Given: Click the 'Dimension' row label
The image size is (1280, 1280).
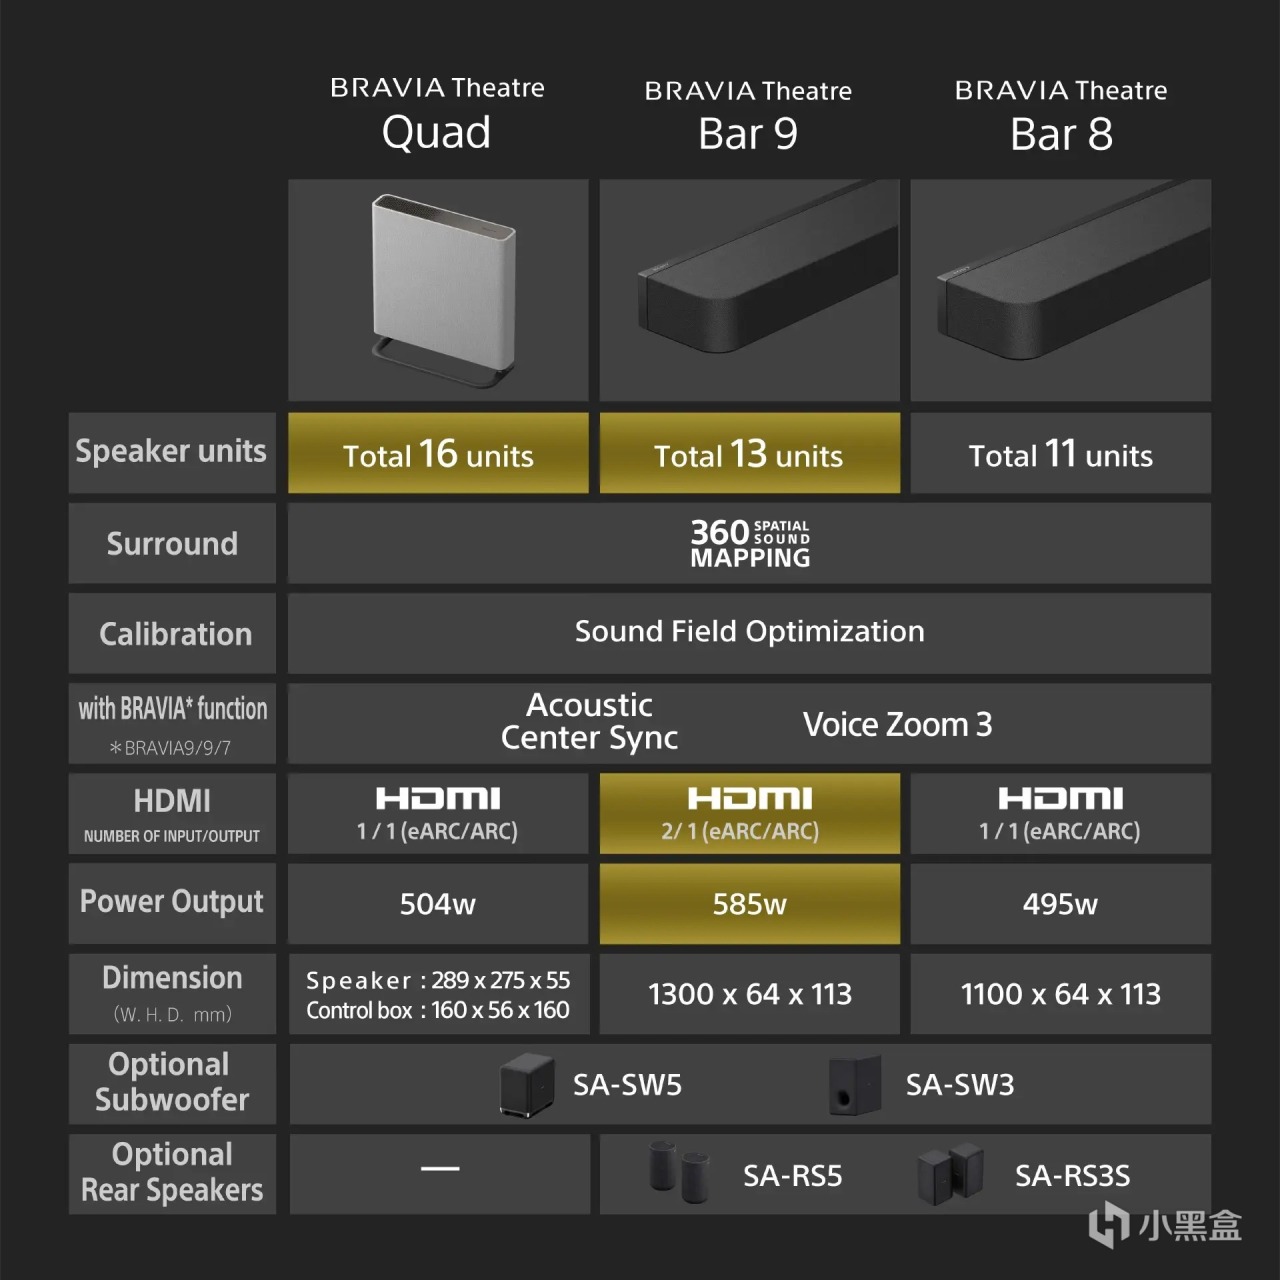Looking at the screenshot, I should 172,978.
